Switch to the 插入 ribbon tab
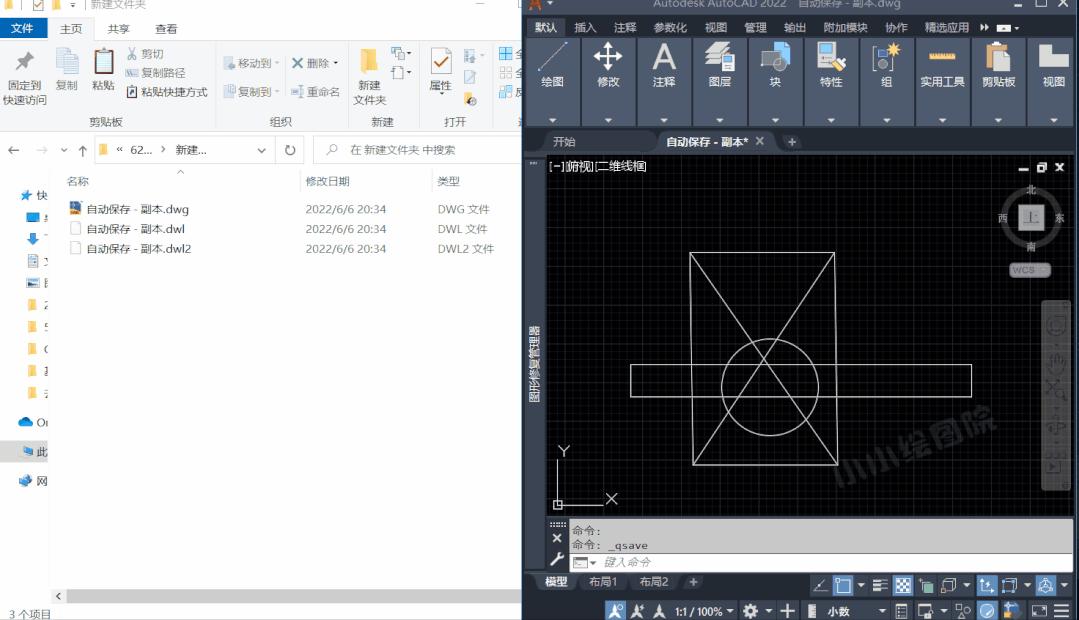The height and width of the screenshot is (620, 1079). (585, 27)
